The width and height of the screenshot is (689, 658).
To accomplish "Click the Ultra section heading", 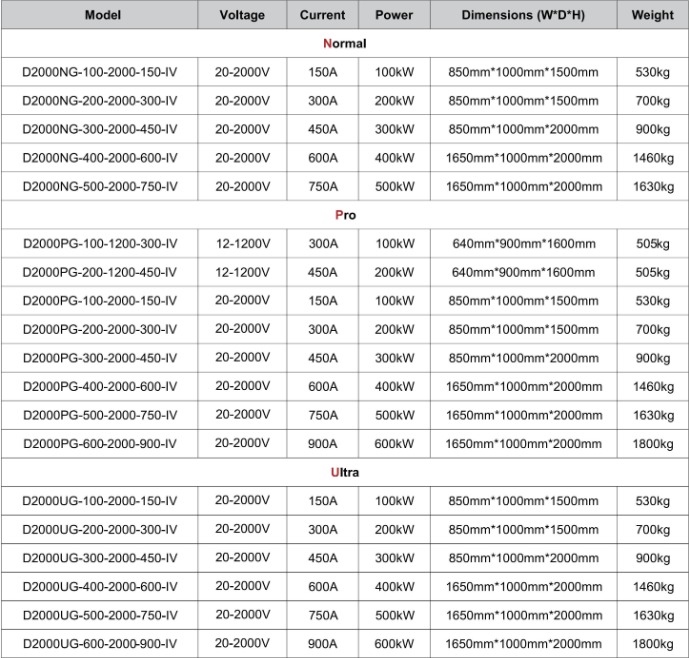I will coord(344,472).
